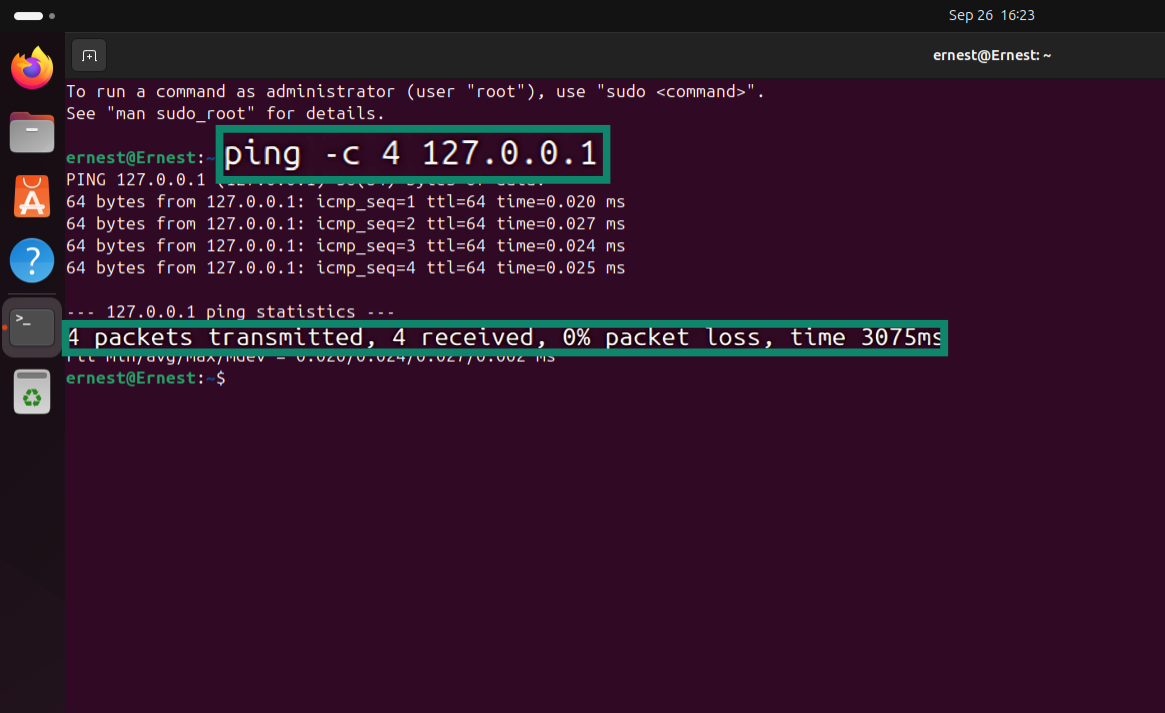Open the Trash from the dock
This screenshot has height=713, width=1165.
(31, 390)
